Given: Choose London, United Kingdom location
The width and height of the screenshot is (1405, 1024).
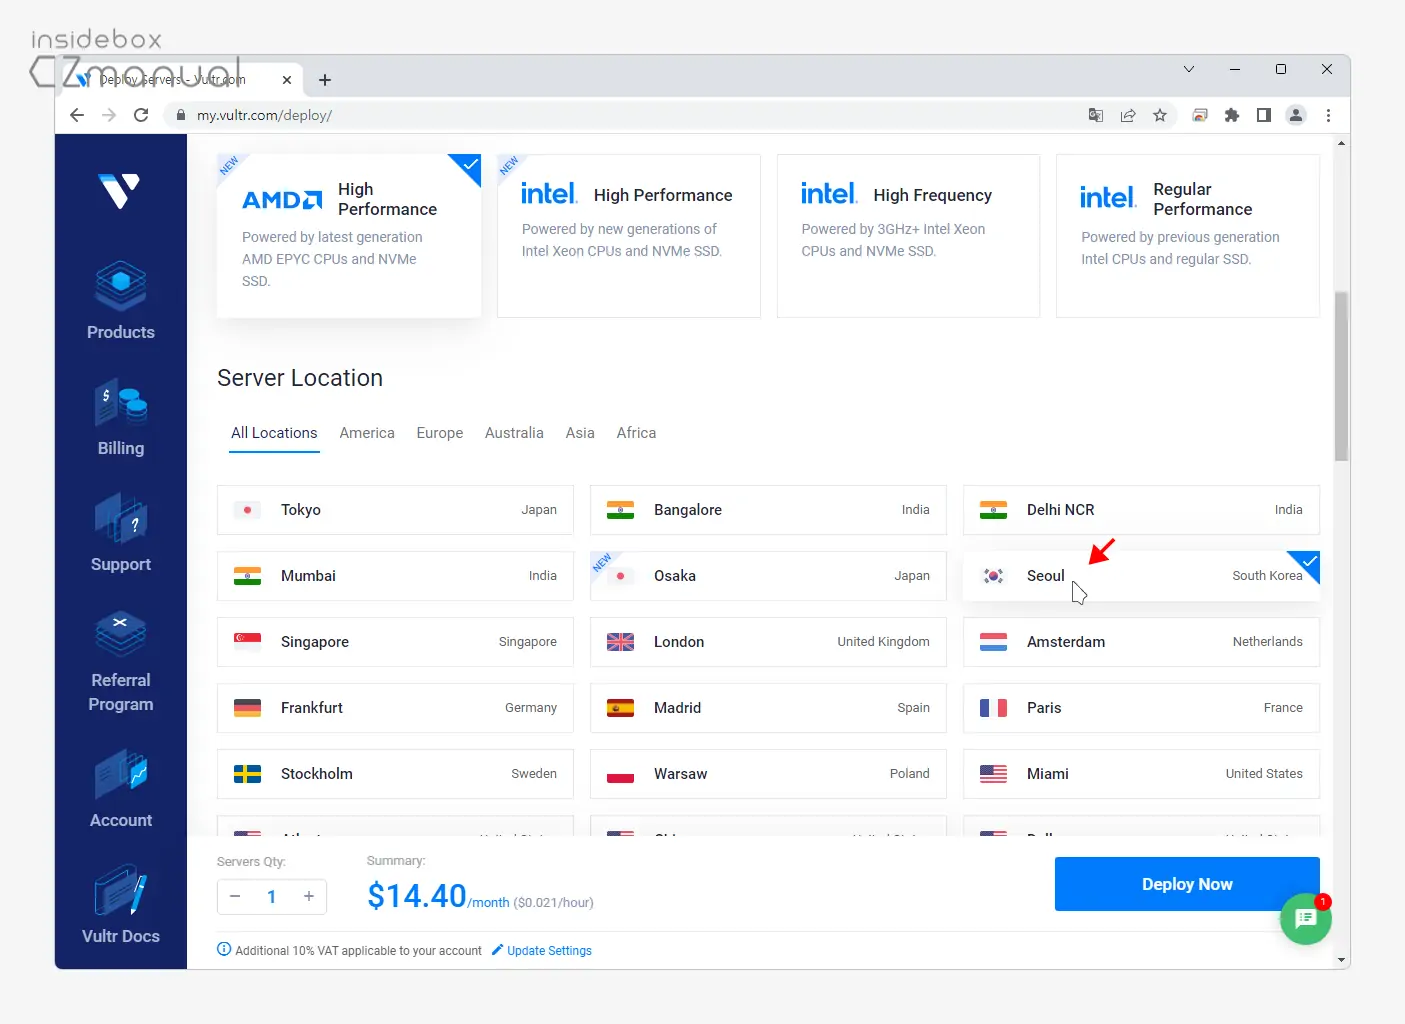Looking at the screenshot, I should coord(768,642).
